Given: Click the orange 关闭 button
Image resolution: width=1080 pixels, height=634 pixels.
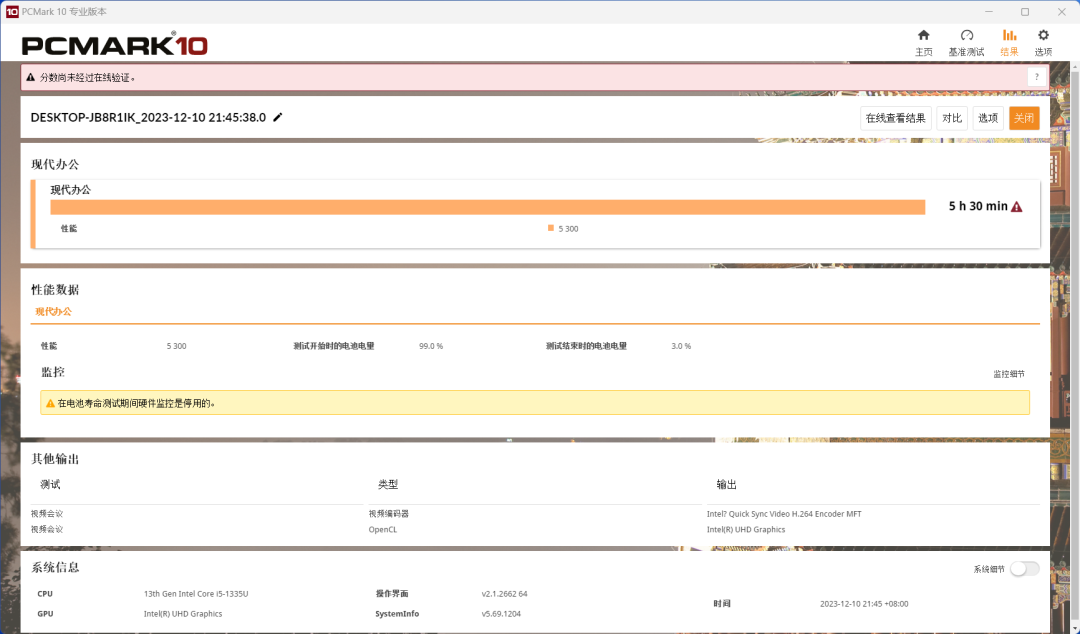Looking at the screenshot, I should click(1024, 118).
